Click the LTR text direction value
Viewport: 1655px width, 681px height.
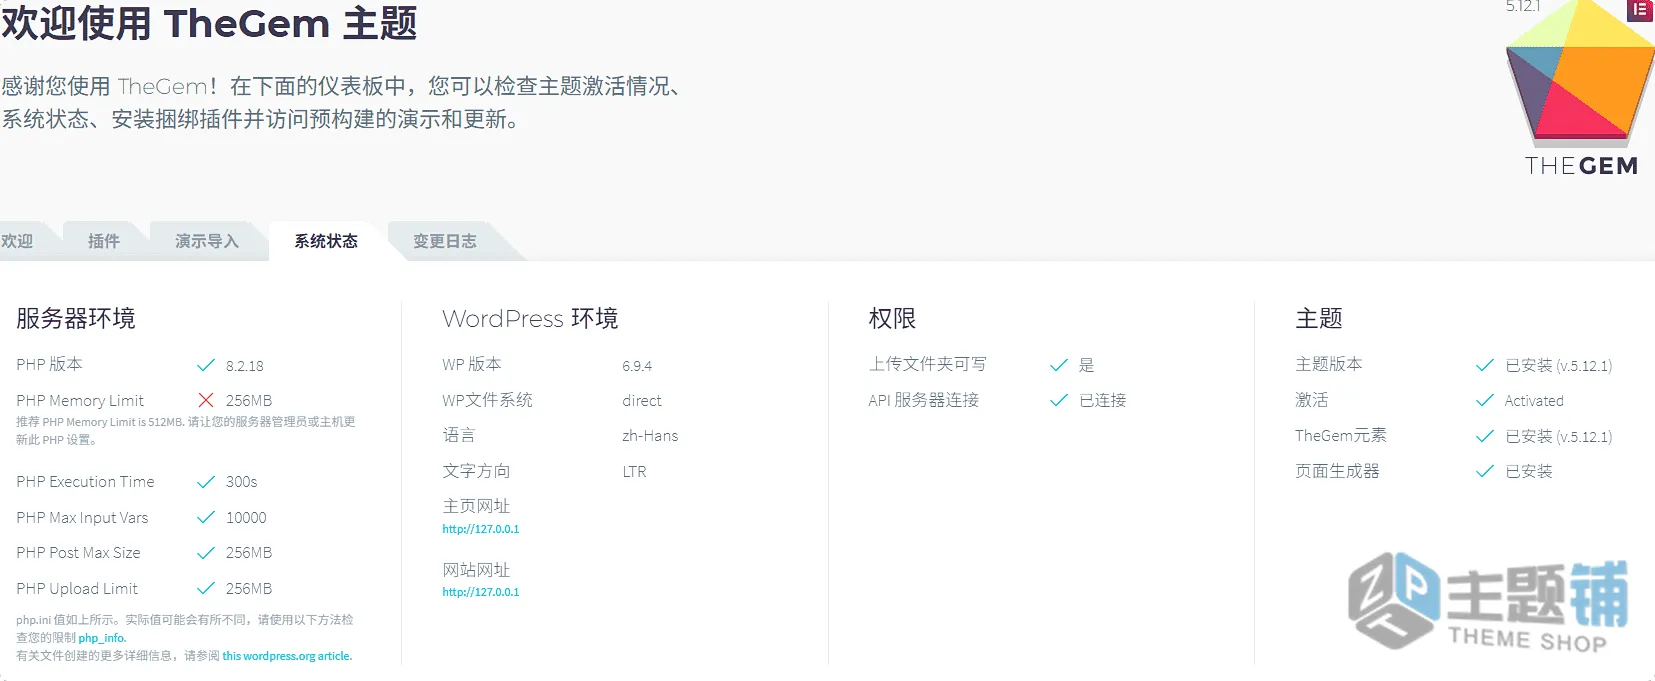pos(634,471)
